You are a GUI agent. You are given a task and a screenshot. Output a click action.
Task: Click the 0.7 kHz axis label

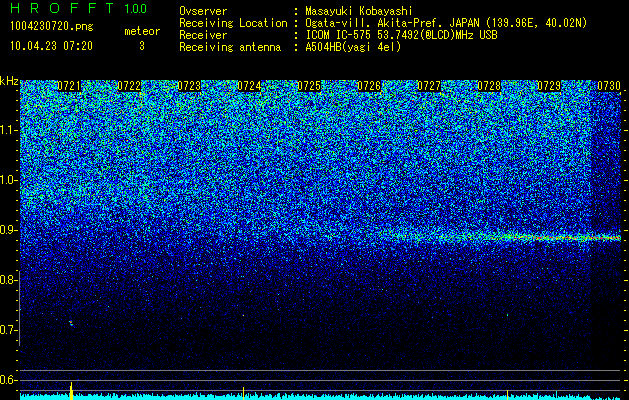pyautogui.click(x=7, y=330)
